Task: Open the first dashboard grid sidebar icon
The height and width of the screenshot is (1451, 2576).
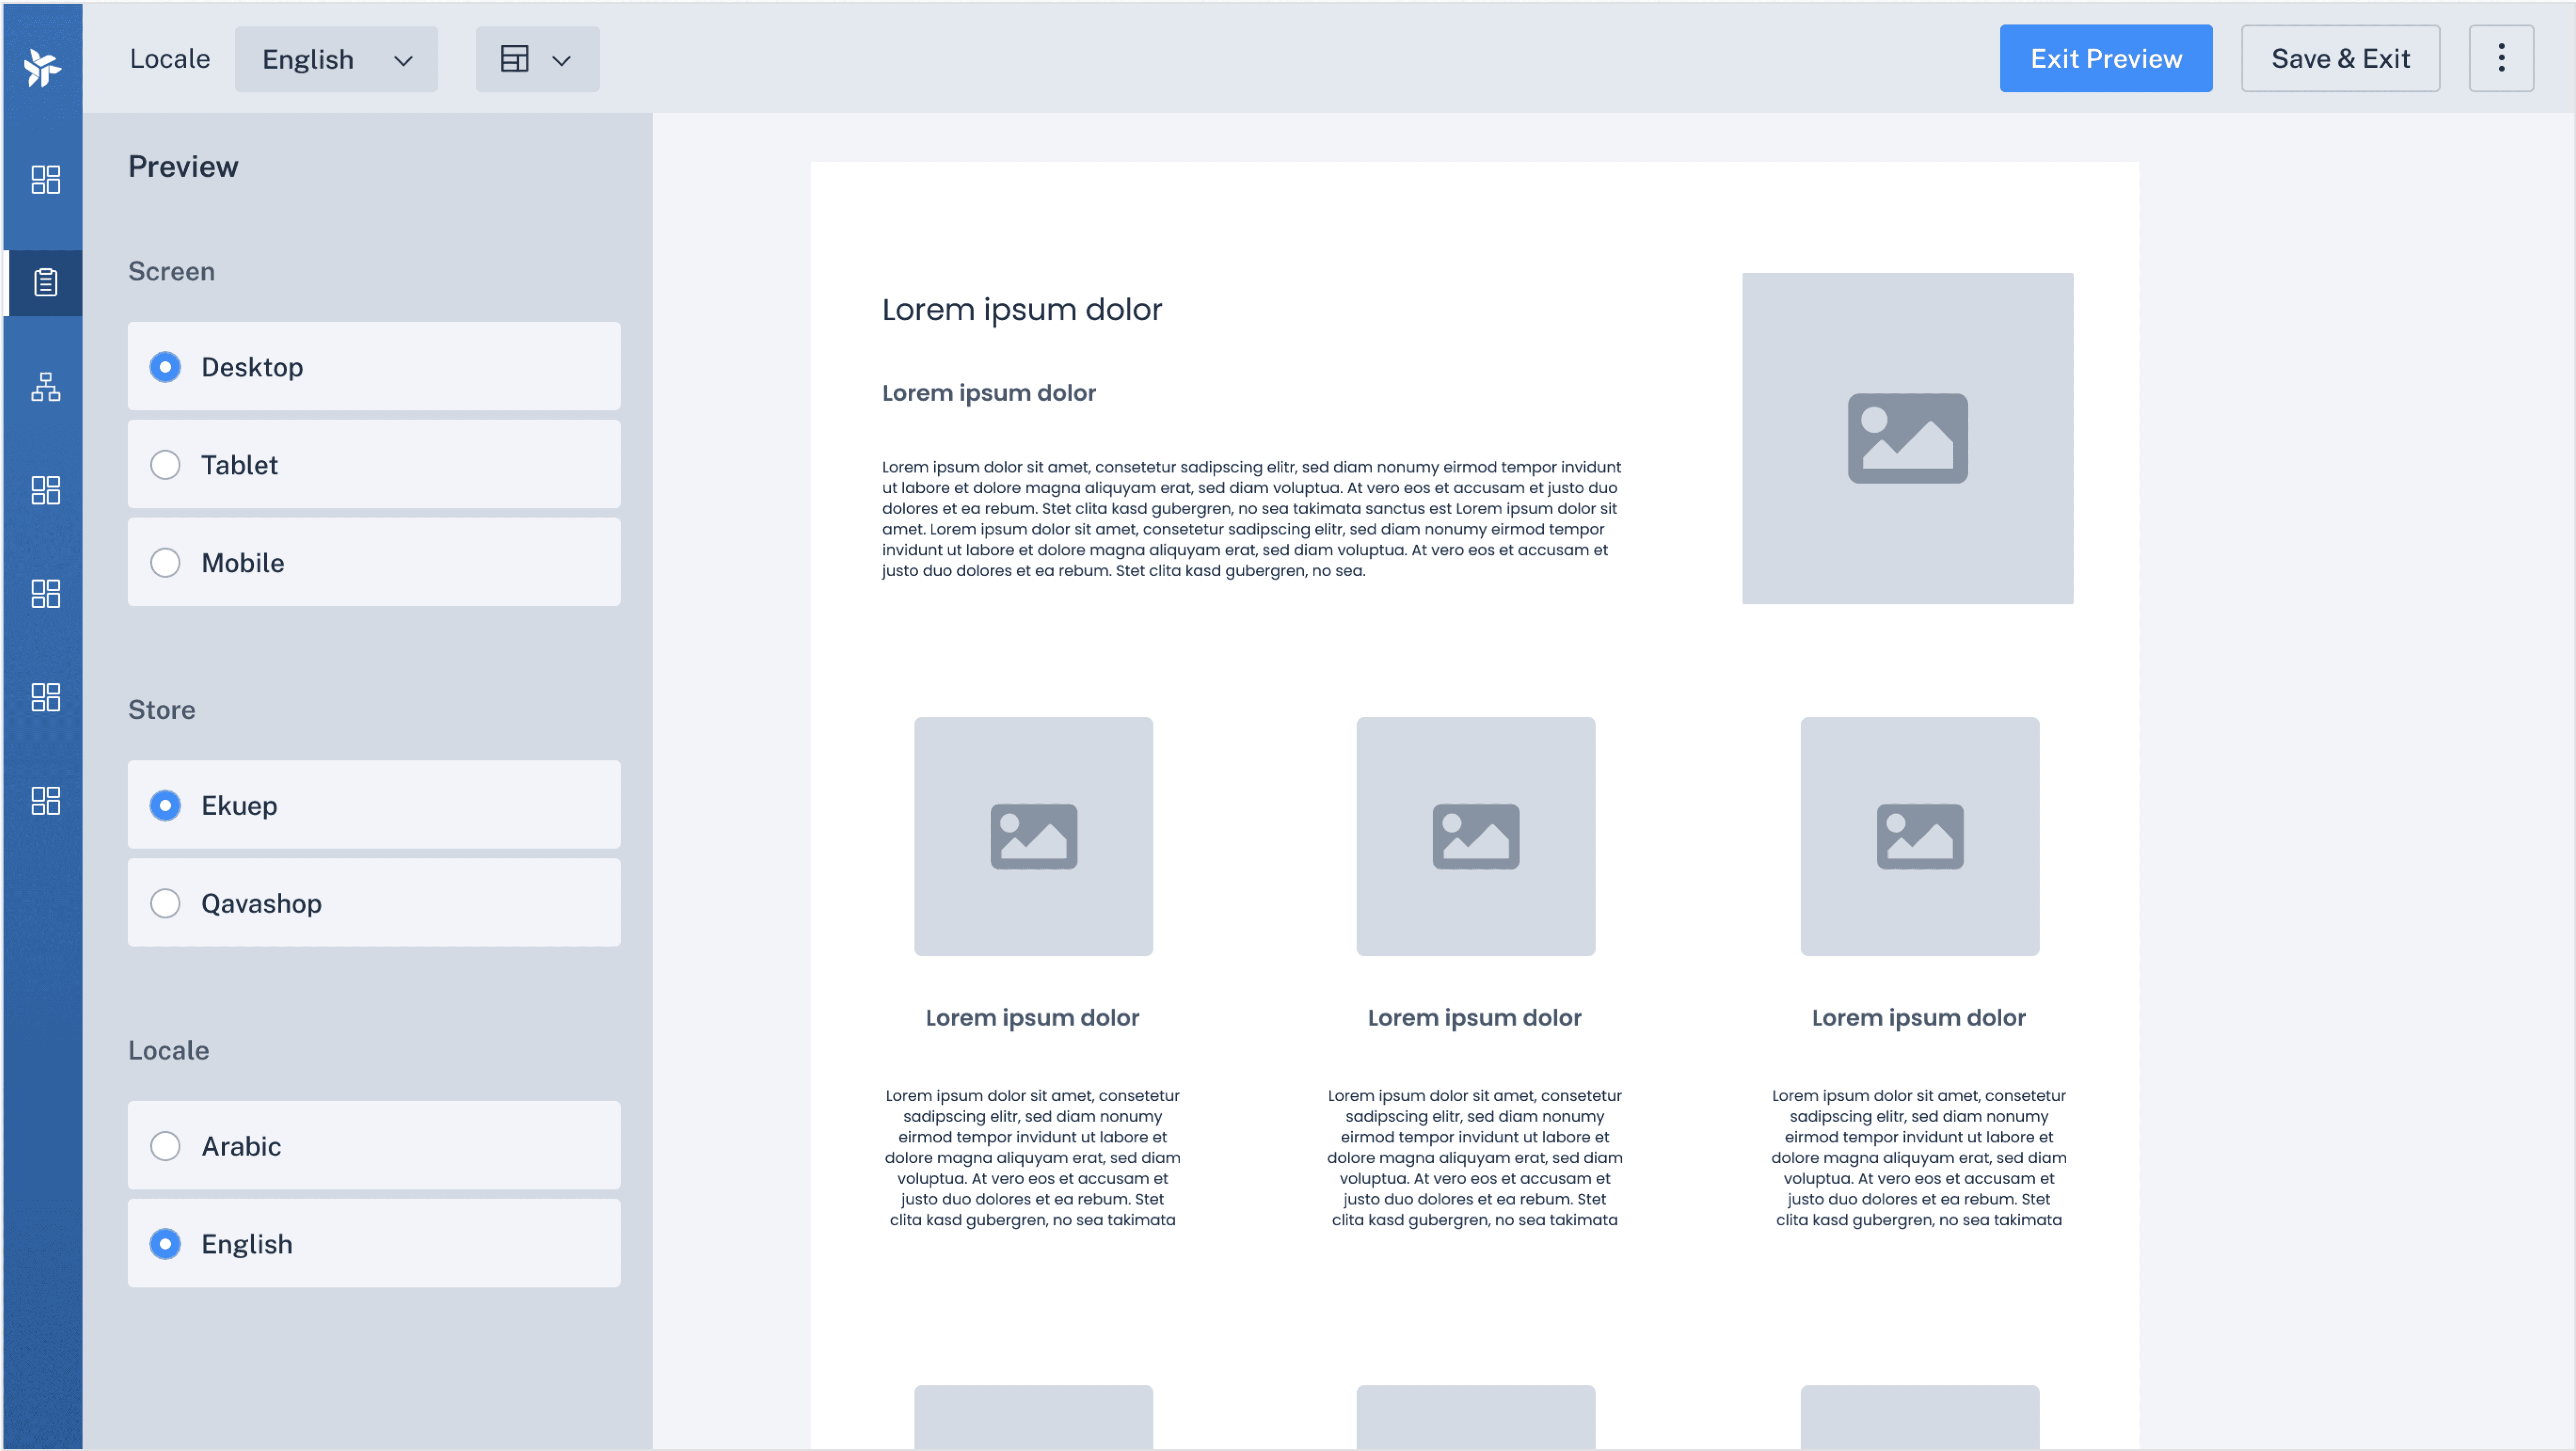Action: 45,180
